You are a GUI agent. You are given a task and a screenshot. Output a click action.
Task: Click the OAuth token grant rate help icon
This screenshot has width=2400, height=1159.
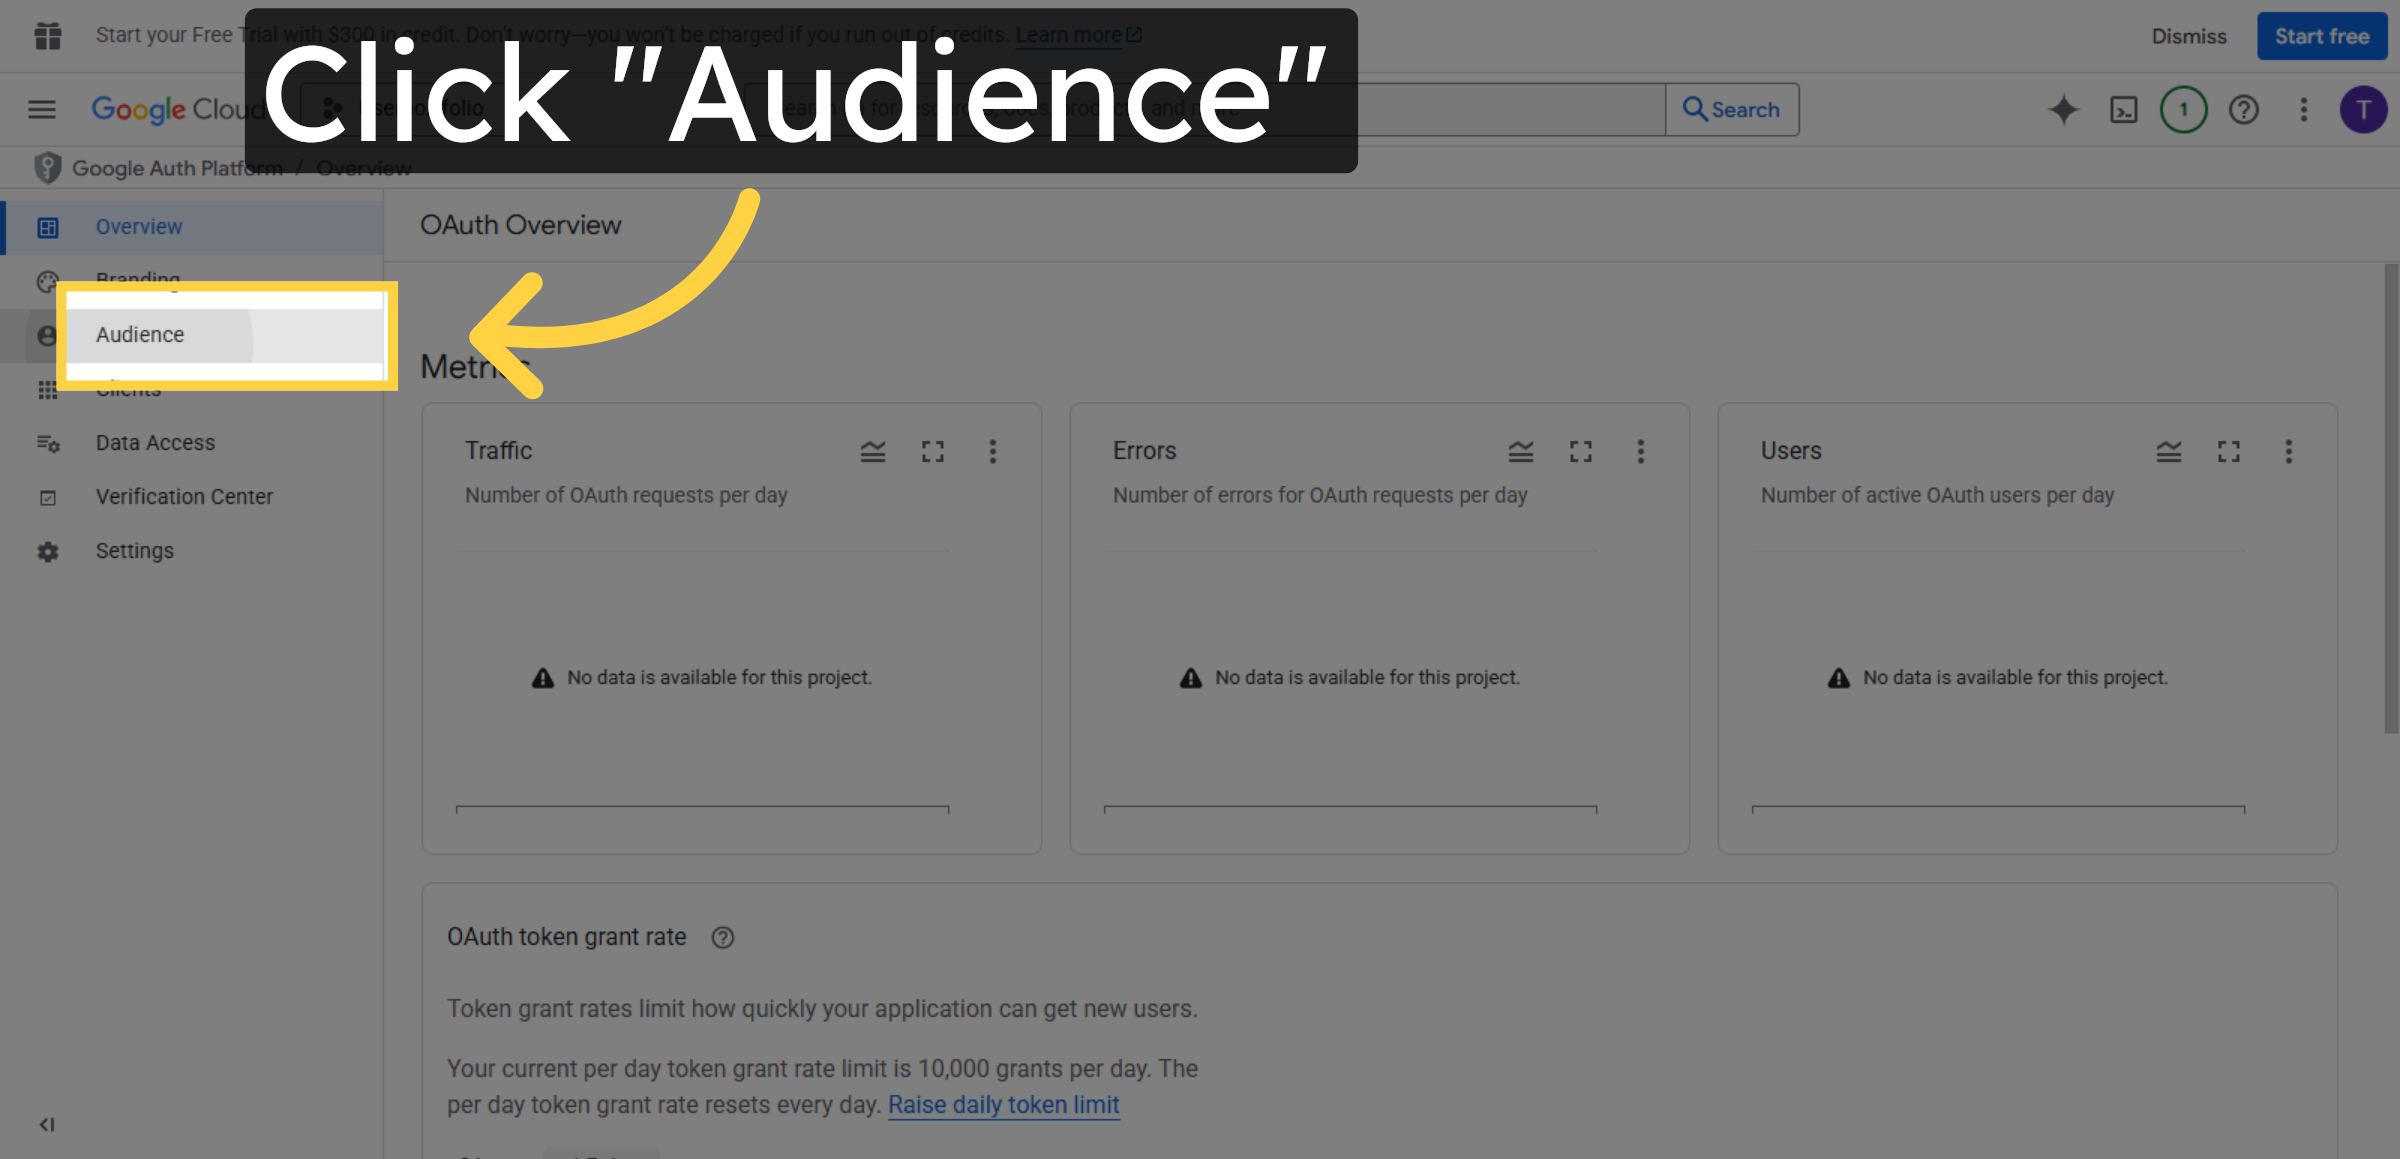pyautogui.click(x=722, y=937)
